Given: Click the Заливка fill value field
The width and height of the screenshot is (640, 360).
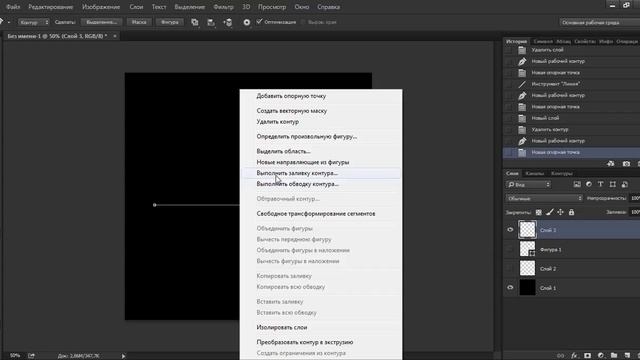Looking at the screenshot, I should 635,212.
